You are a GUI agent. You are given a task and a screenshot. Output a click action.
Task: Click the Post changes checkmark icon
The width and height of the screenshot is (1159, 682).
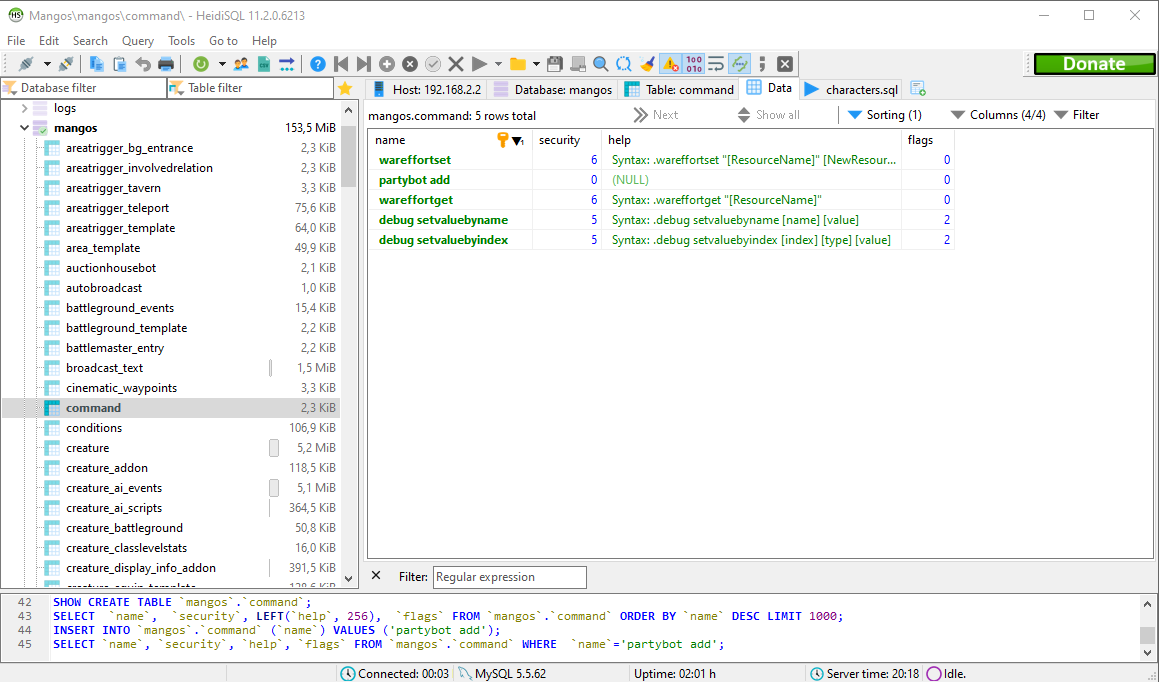(433, 64)
